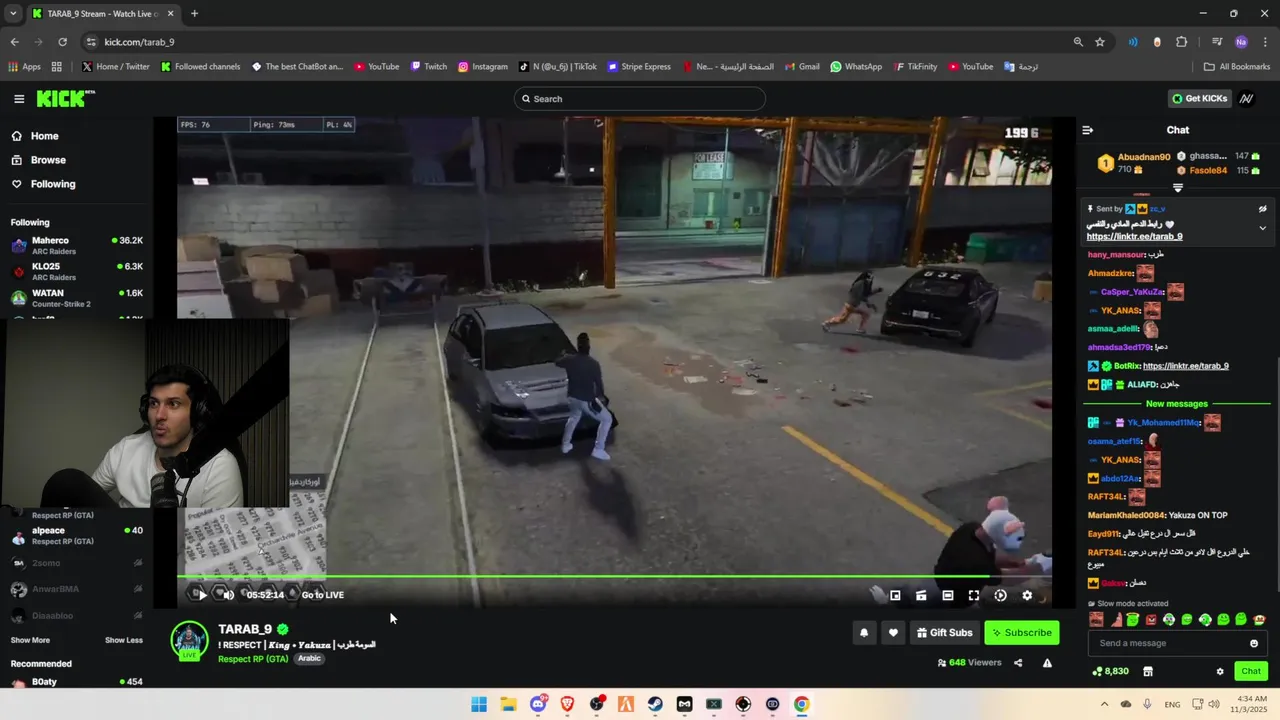The width and height of the screenshot is (1280, 720).
Task: Open the WATAN channel in Following
Action: point(76,298)
